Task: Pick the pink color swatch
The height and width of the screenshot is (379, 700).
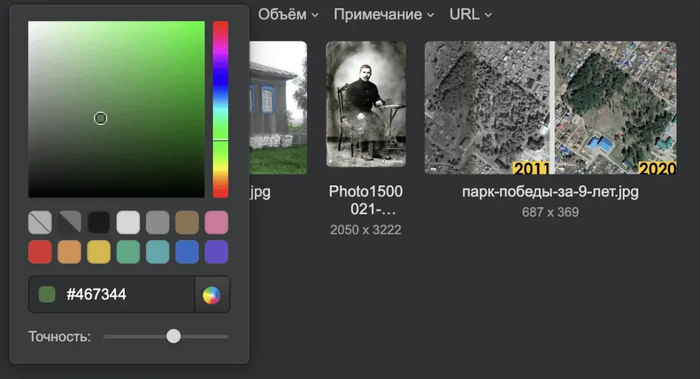Action: (217, 222)
